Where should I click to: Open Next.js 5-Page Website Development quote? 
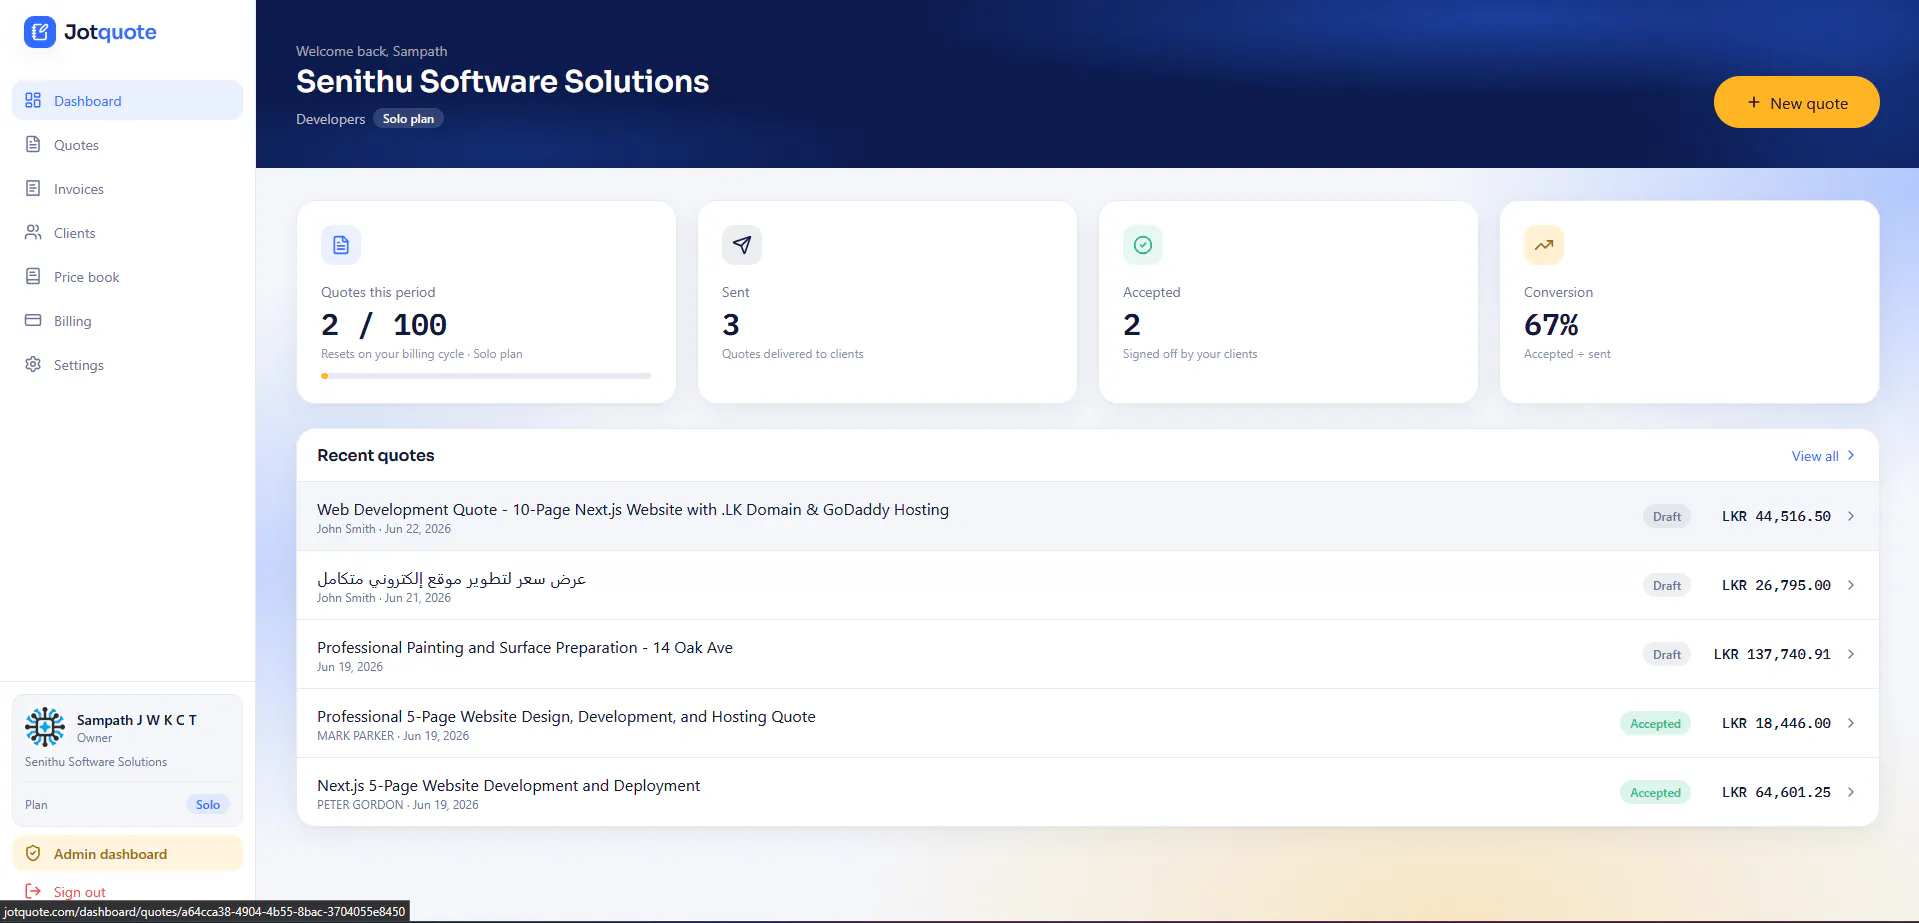508,785
